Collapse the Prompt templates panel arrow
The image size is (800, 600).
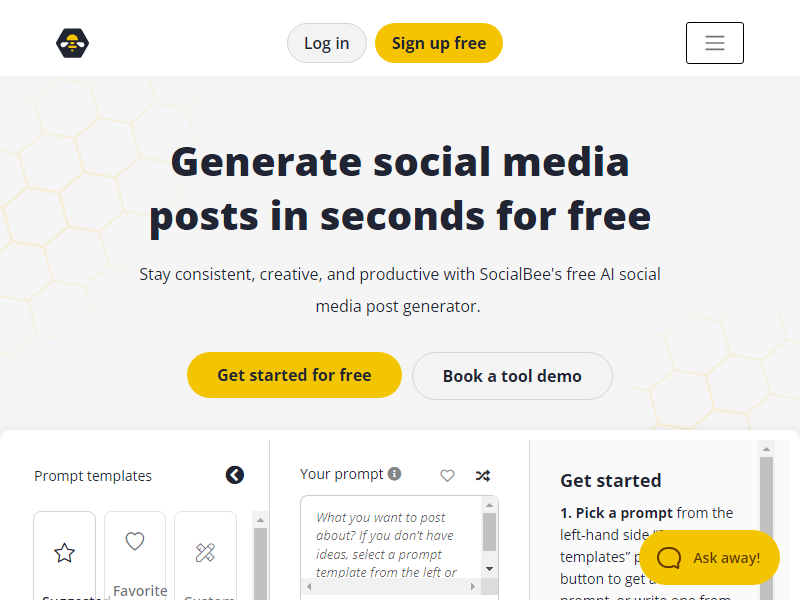tap(235, 475)
